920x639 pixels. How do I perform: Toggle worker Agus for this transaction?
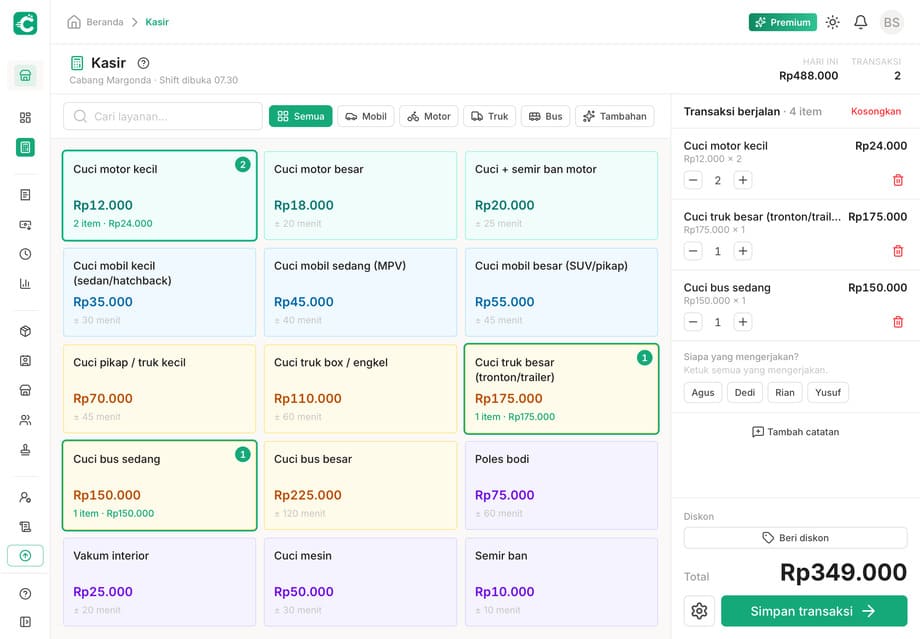[703, 393]
